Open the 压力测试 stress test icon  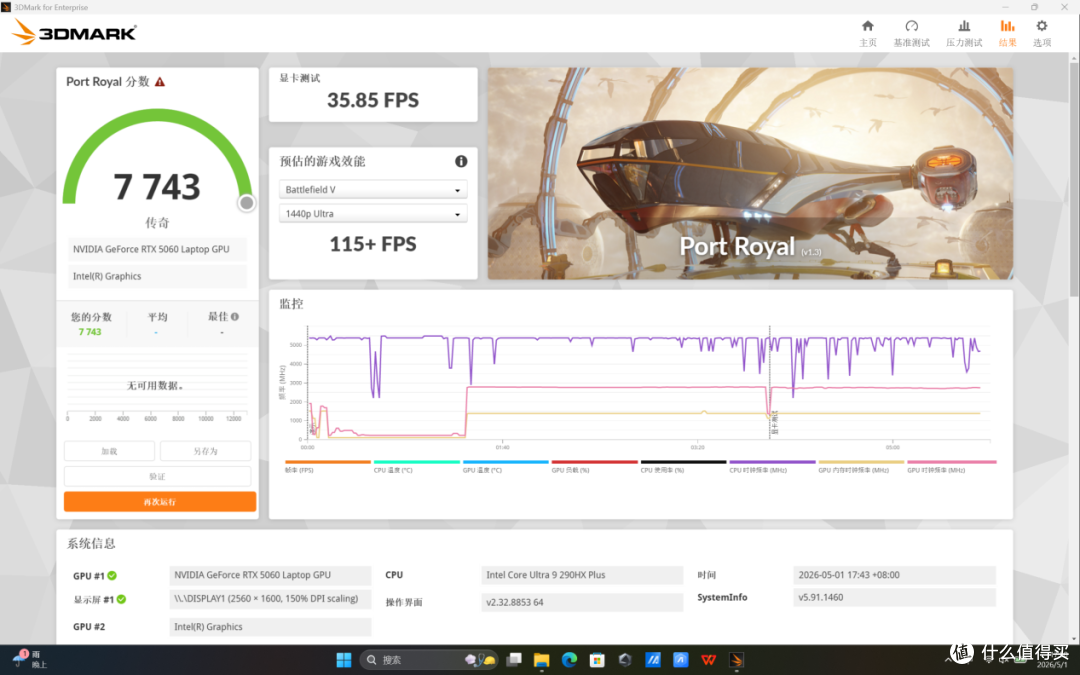pos(964,26)
